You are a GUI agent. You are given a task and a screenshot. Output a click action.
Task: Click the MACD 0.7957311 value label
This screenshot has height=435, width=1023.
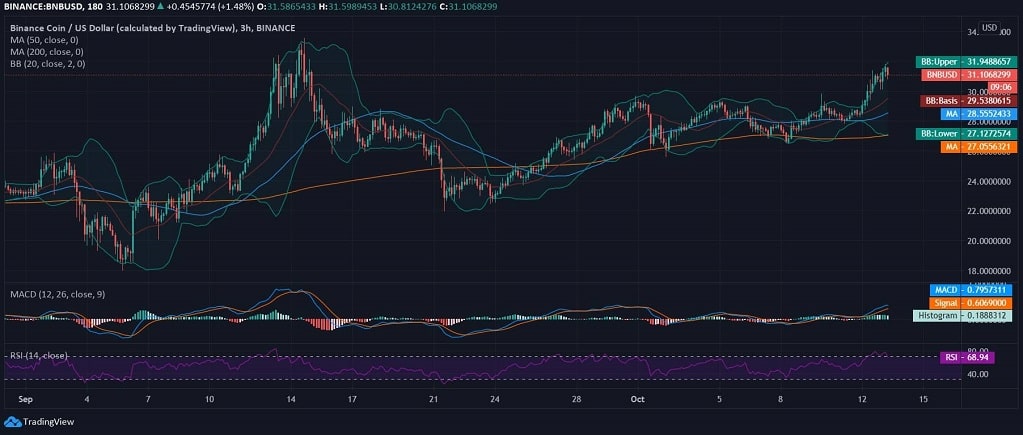tap(972, 290)
